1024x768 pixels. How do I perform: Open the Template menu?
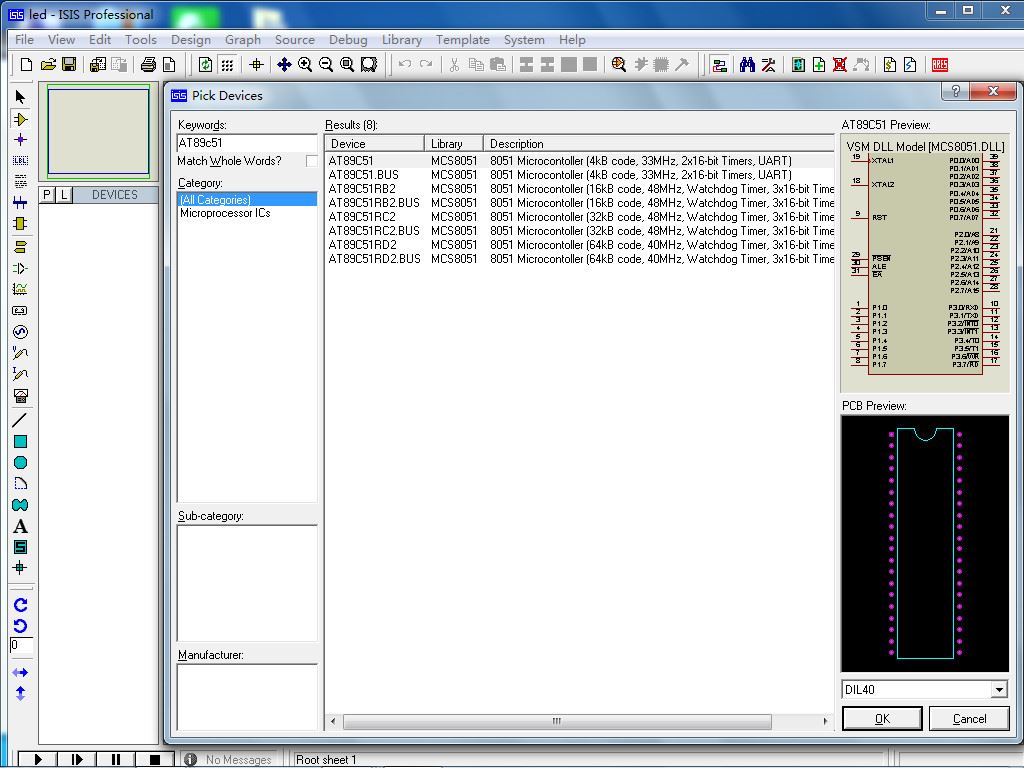[x=462, y=40]
